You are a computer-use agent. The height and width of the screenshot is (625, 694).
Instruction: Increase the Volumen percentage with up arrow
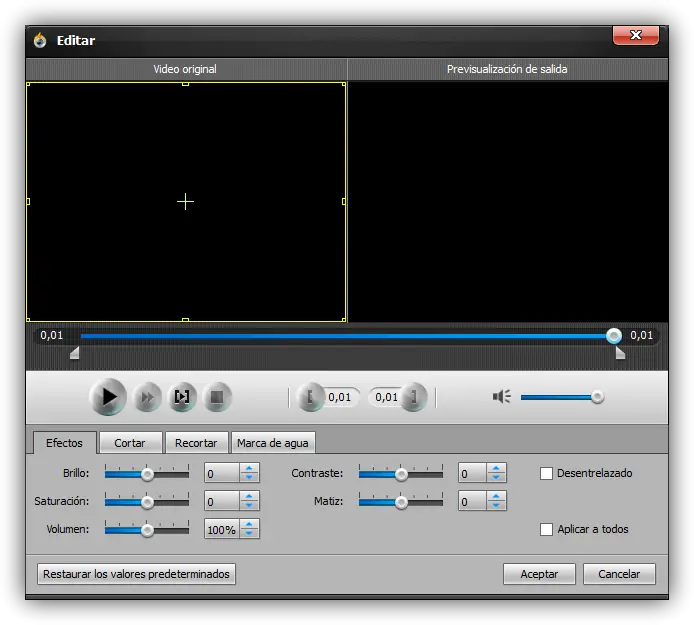(249, 524)
